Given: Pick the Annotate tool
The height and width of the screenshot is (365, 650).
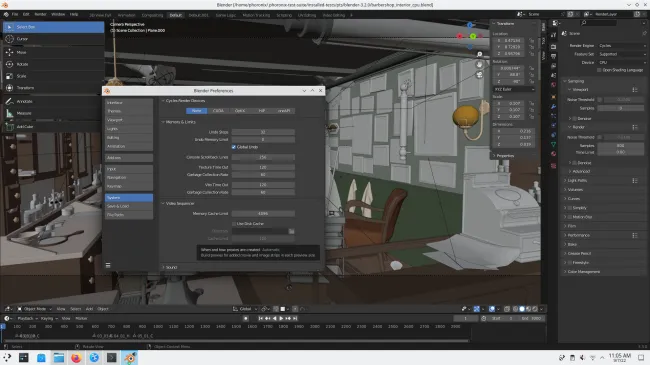Looking at the screenshot, I should 53,101.
